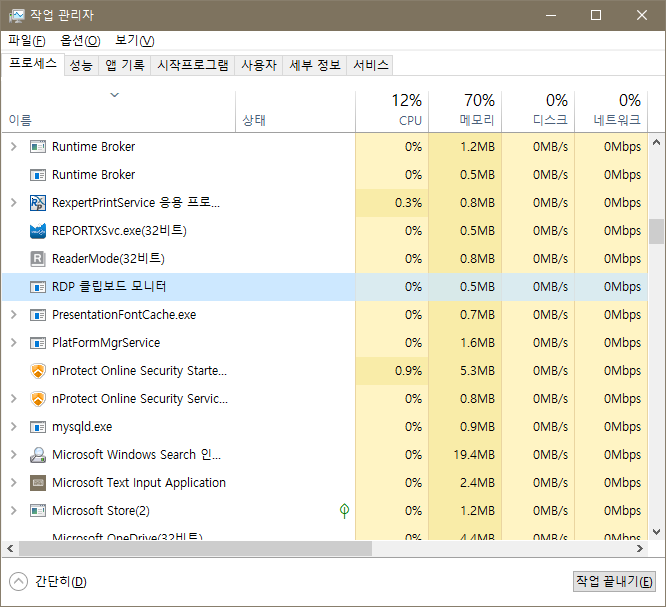
Task: Select the REPORTXSvc.exe(32비트) row name
Action: (x=119, y=231)
